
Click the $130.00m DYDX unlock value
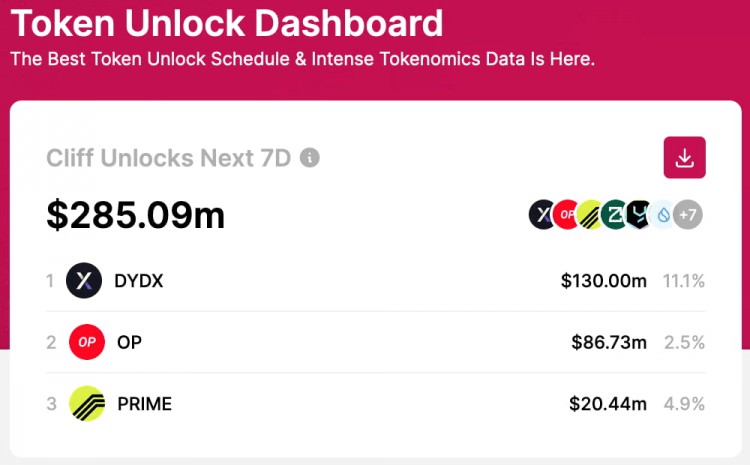tap(604, 281)
